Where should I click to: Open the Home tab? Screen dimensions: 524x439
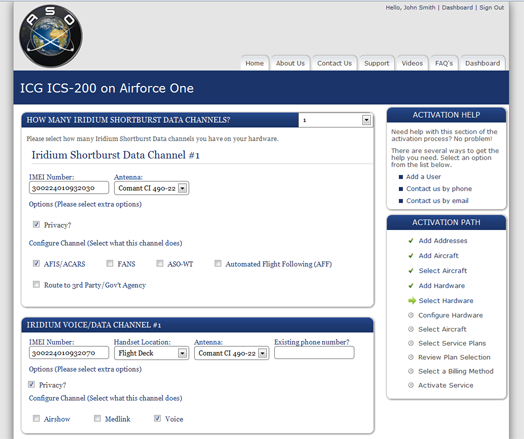tap(255, 63)
